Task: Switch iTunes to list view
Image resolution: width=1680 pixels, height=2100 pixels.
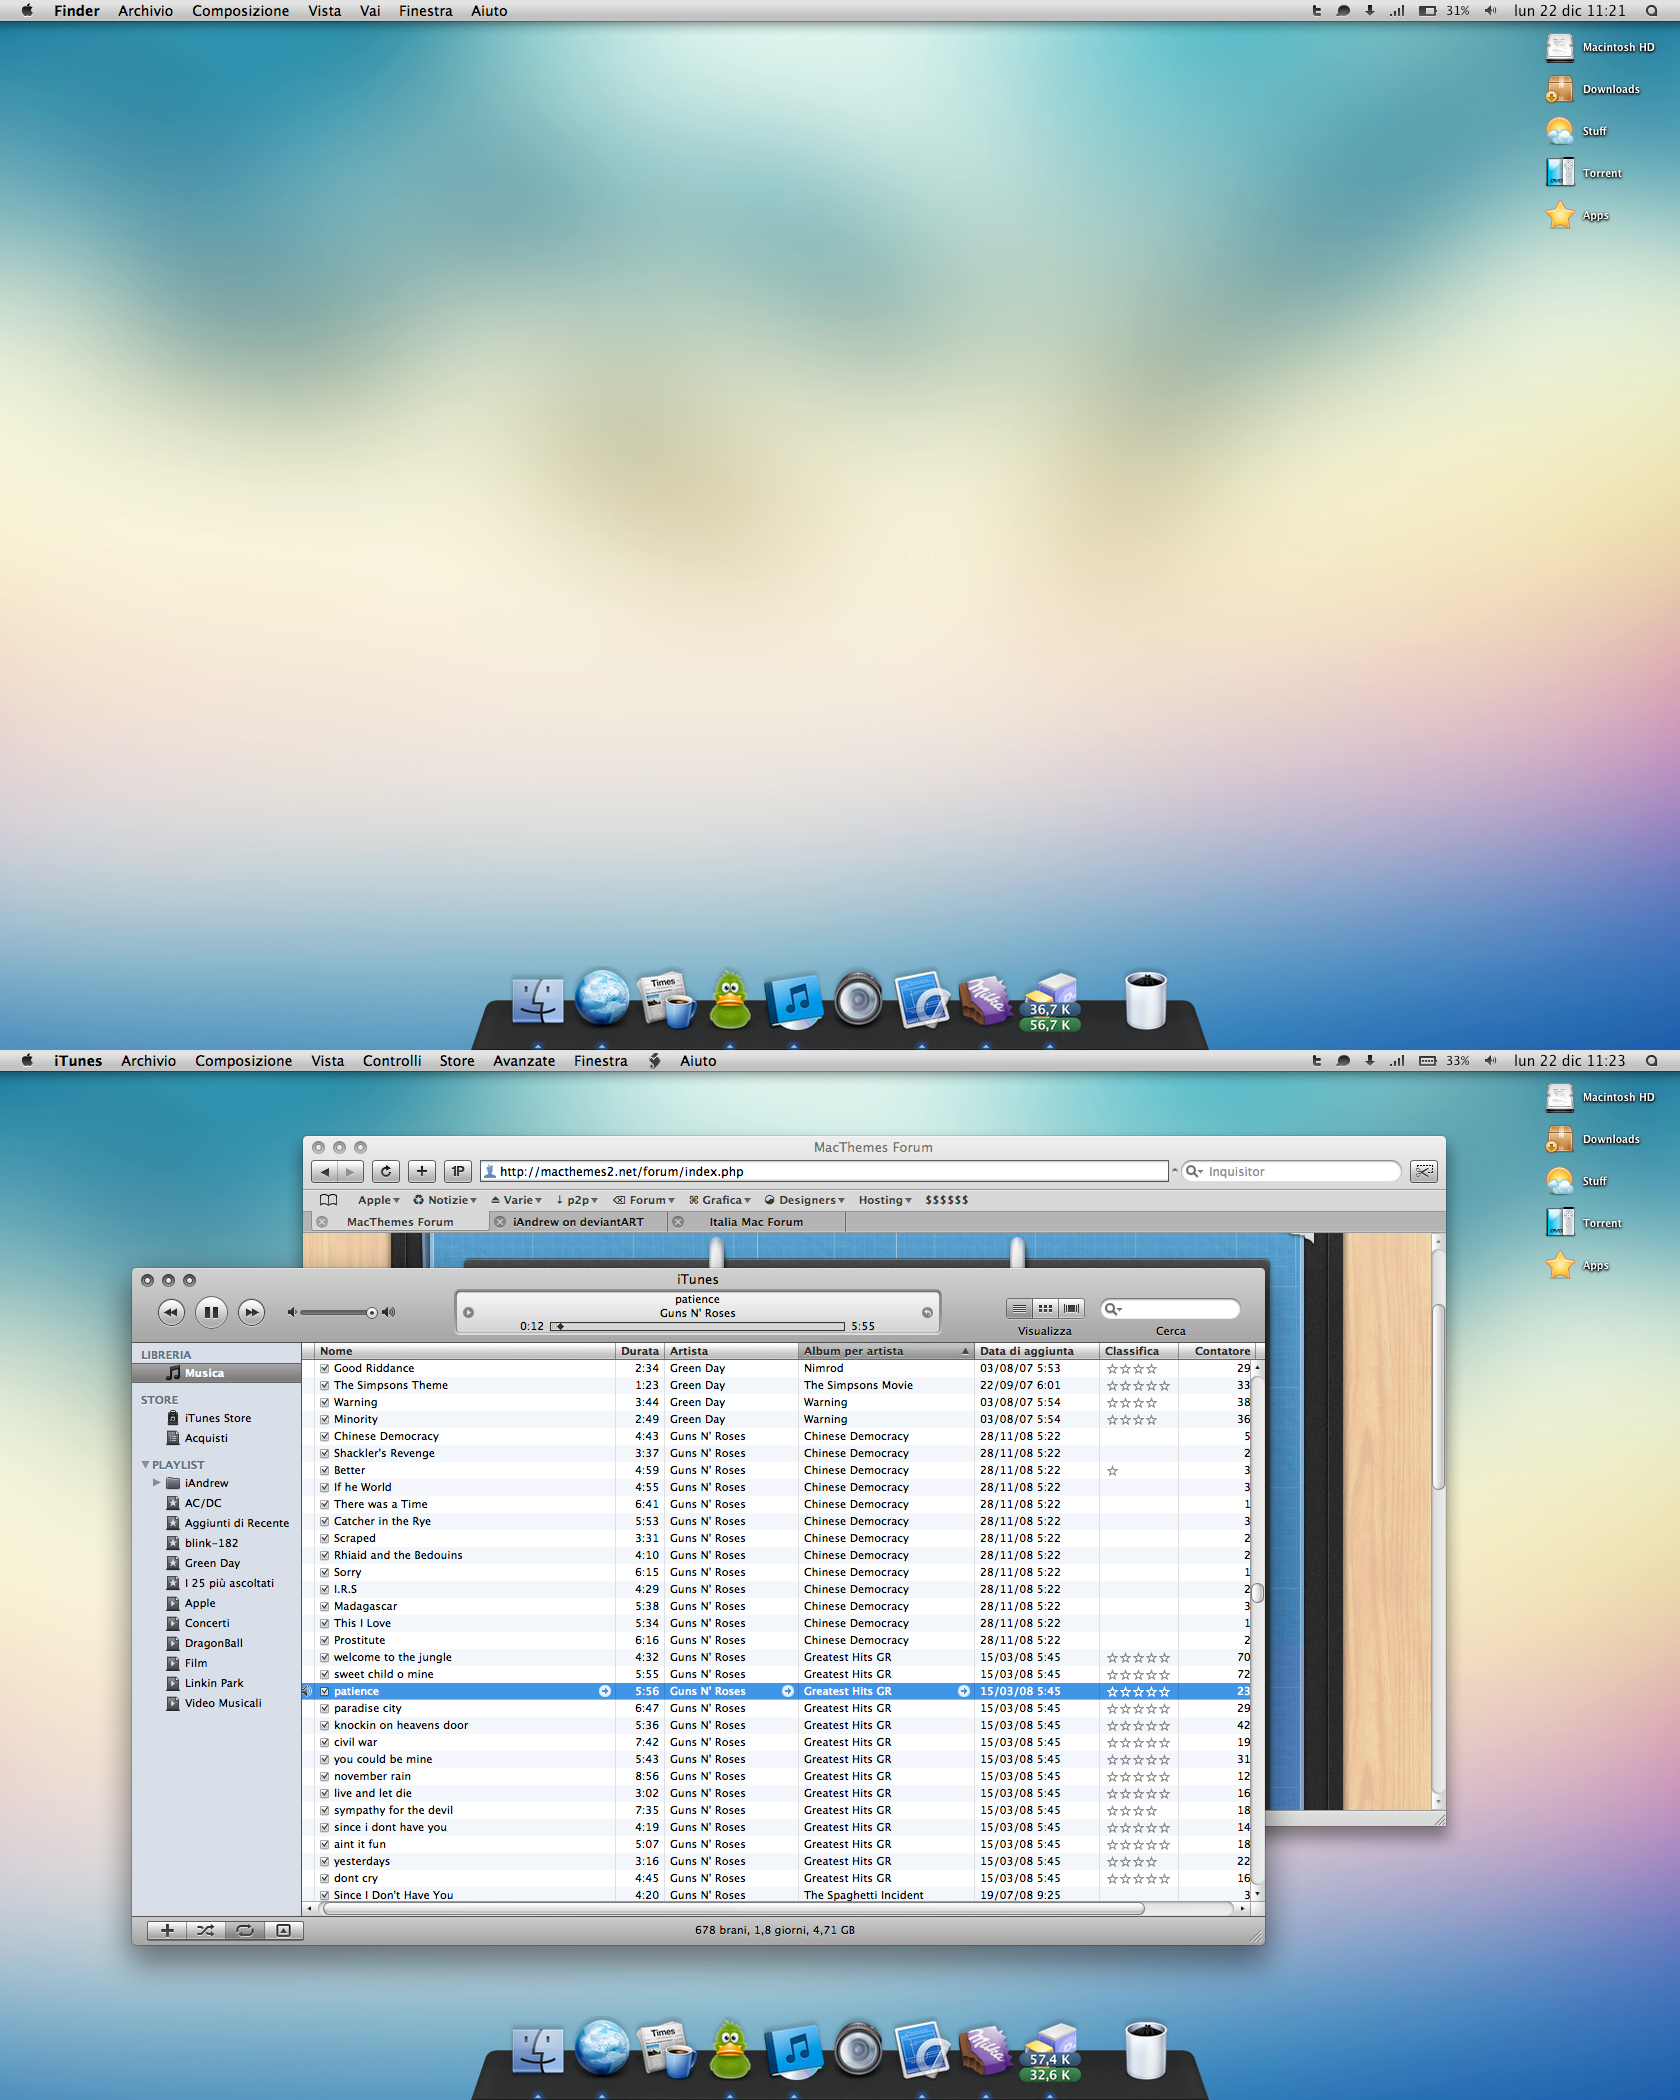Action: coord(1019,1308)
